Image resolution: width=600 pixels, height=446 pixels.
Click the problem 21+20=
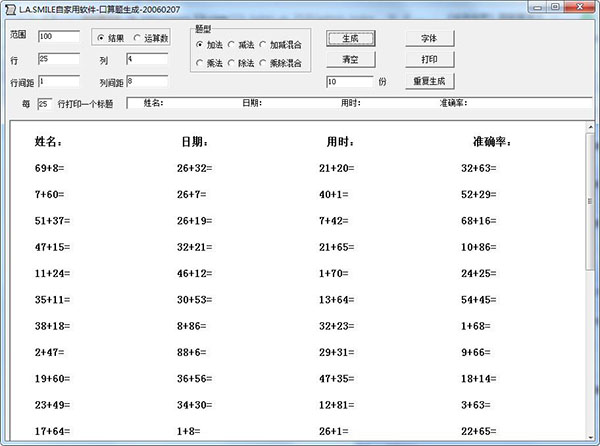point(337,168)
